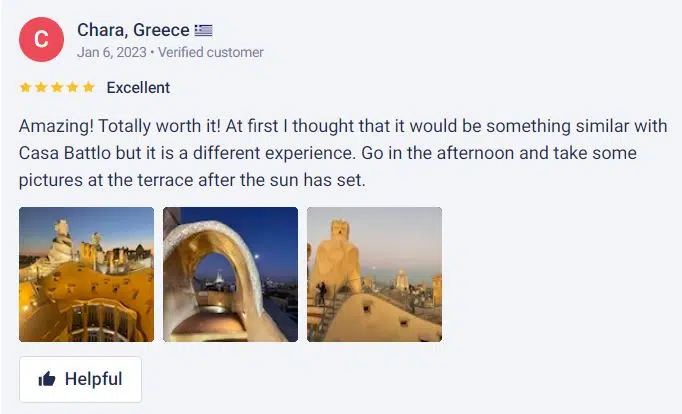Click the Helpful button text label
The image size is (682, 414).
point(94,379)
